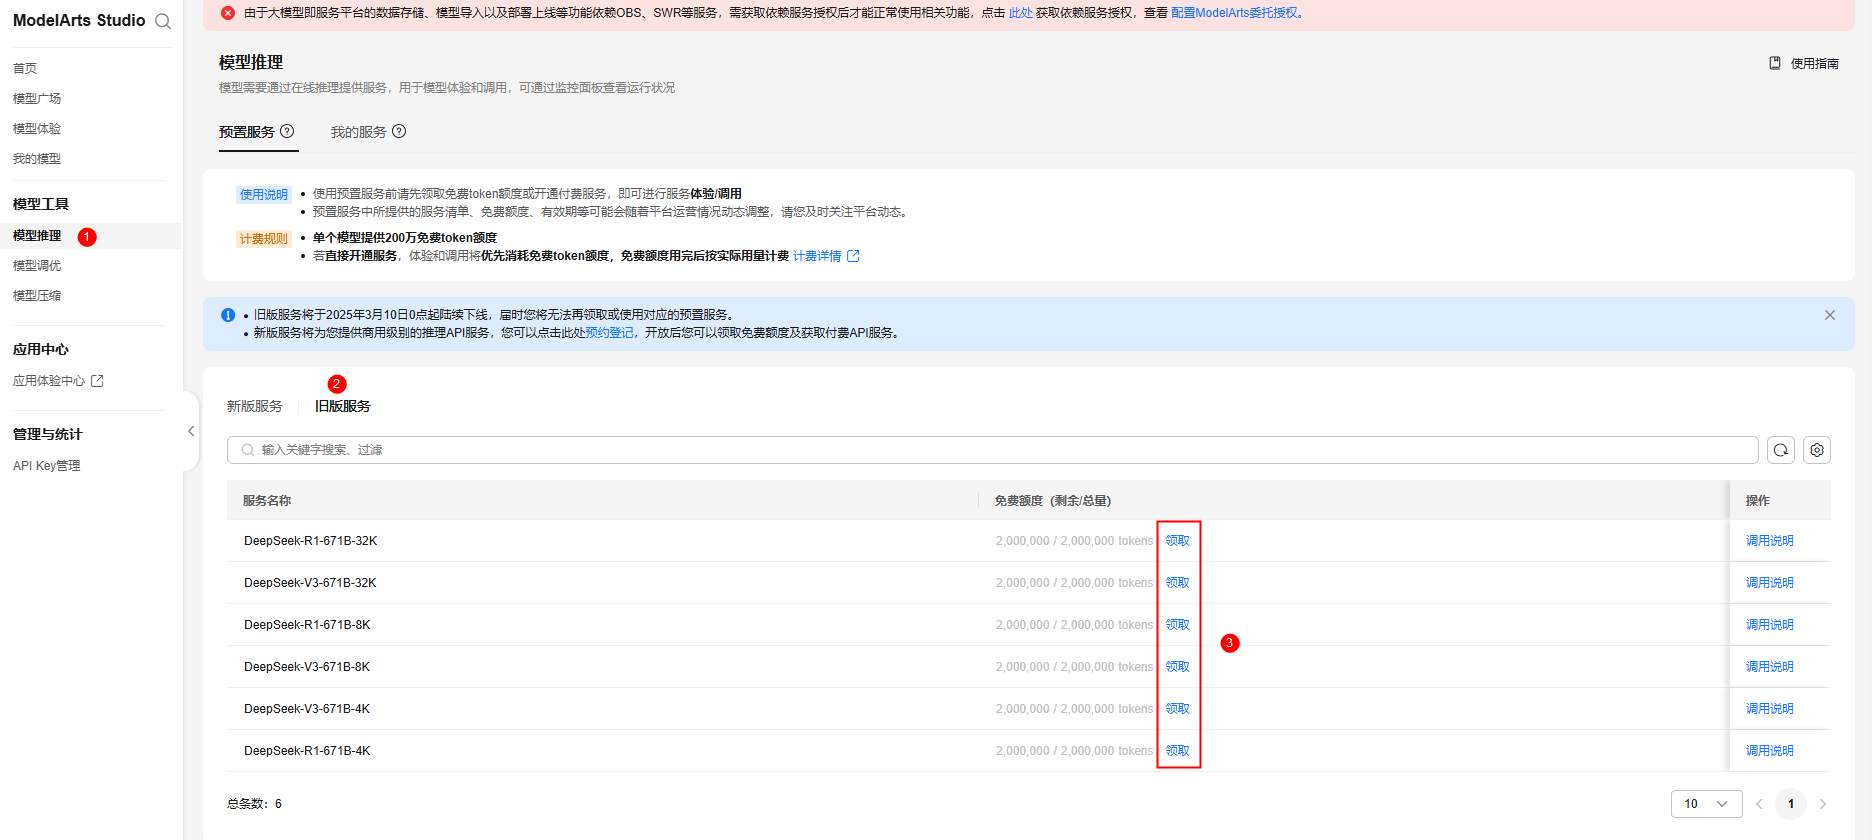
Task: Click the DeepSeek-R1-671B-4K service name
Action: point(307,751)
